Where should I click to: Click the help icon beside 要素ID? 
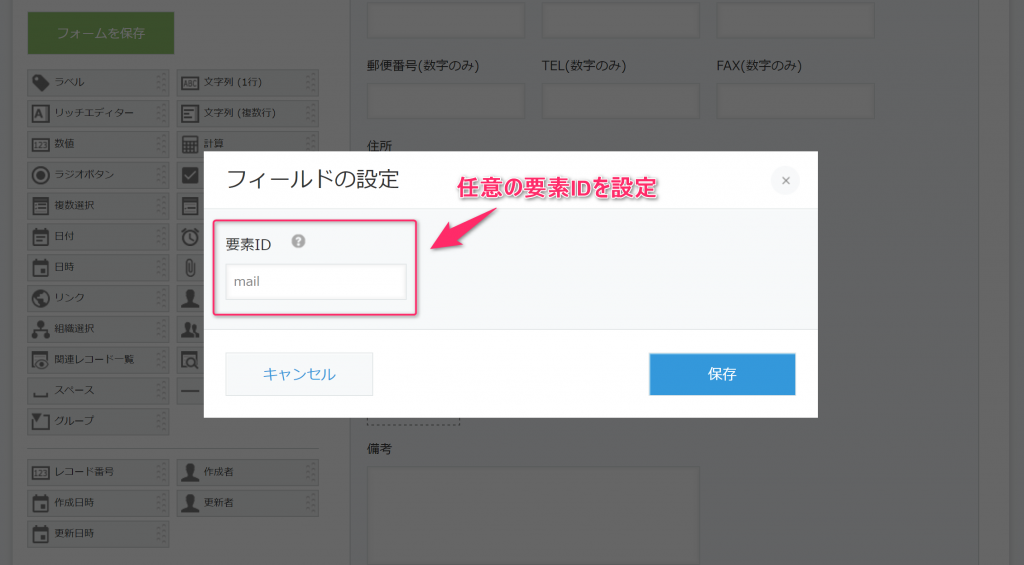pos(298,241)
